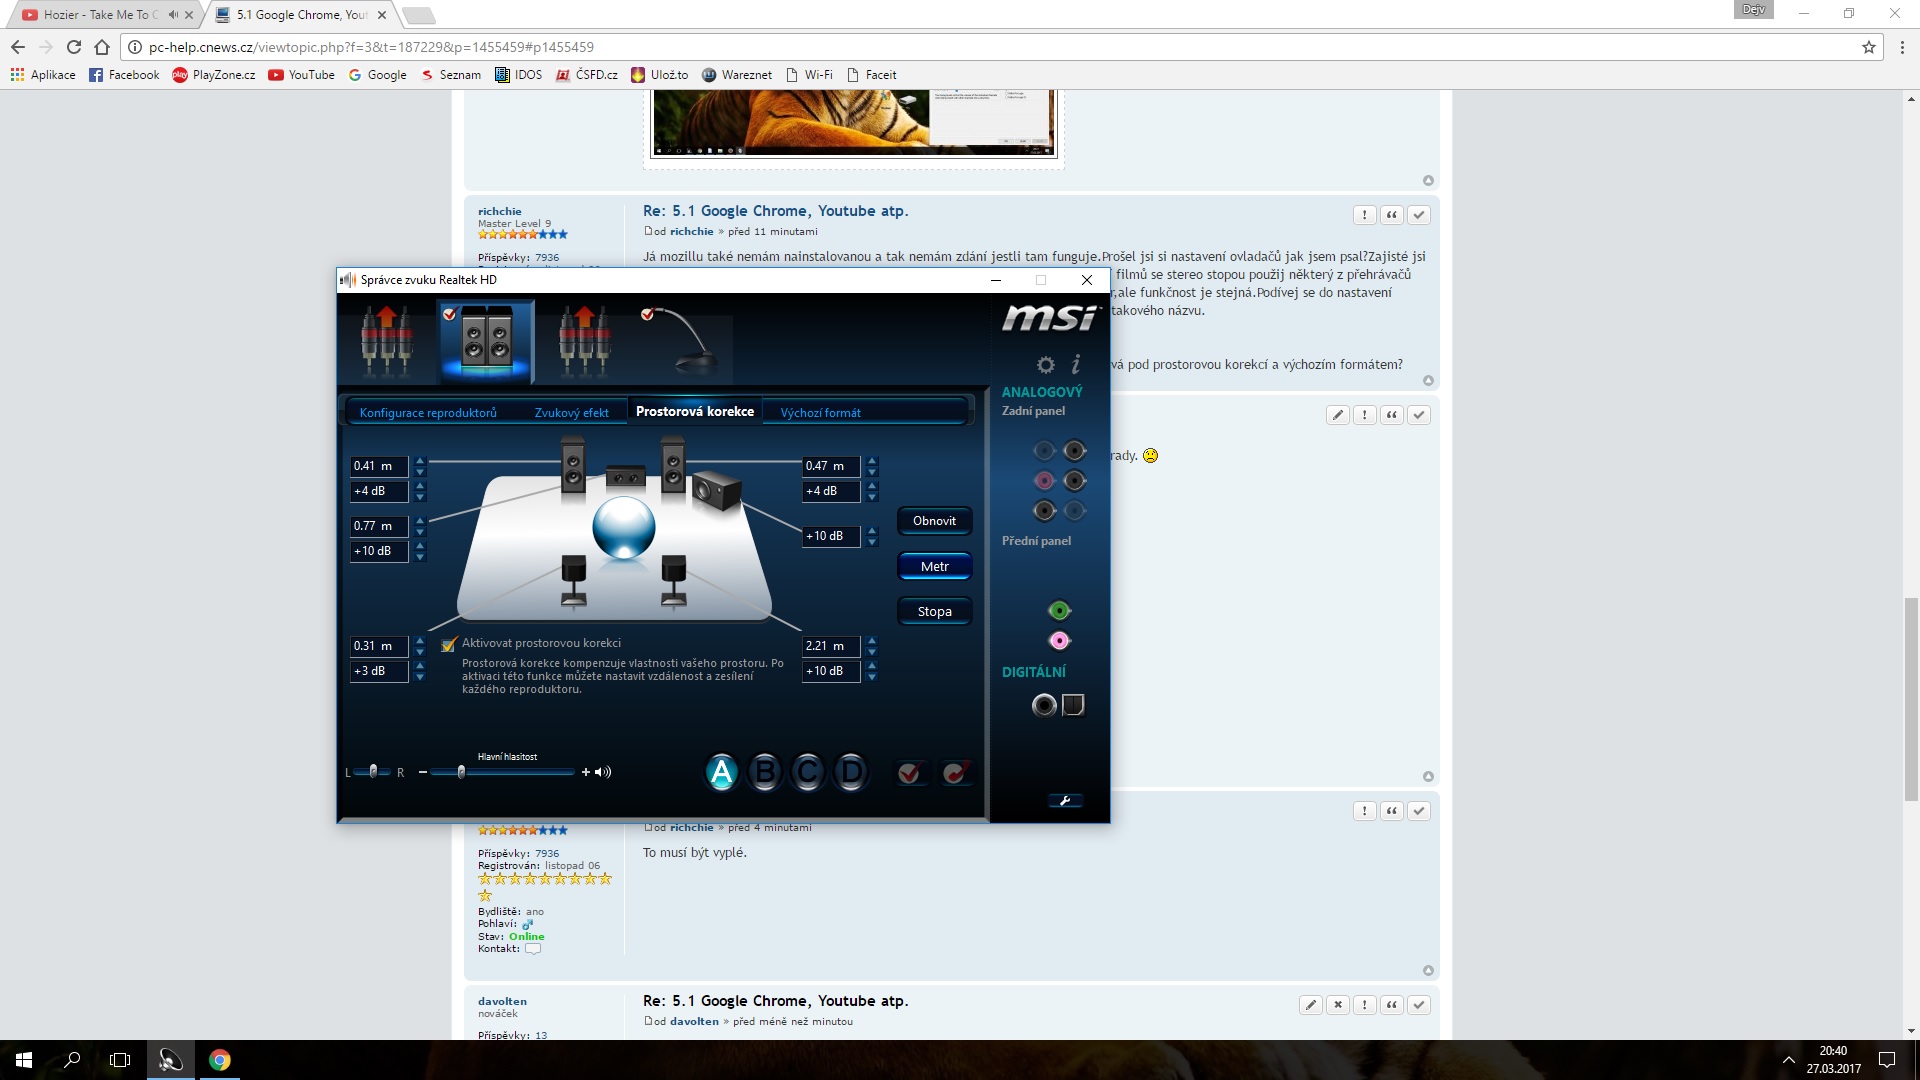
Task: Mute sound with the speaker volume icon
Action: [x=603, y=772]
